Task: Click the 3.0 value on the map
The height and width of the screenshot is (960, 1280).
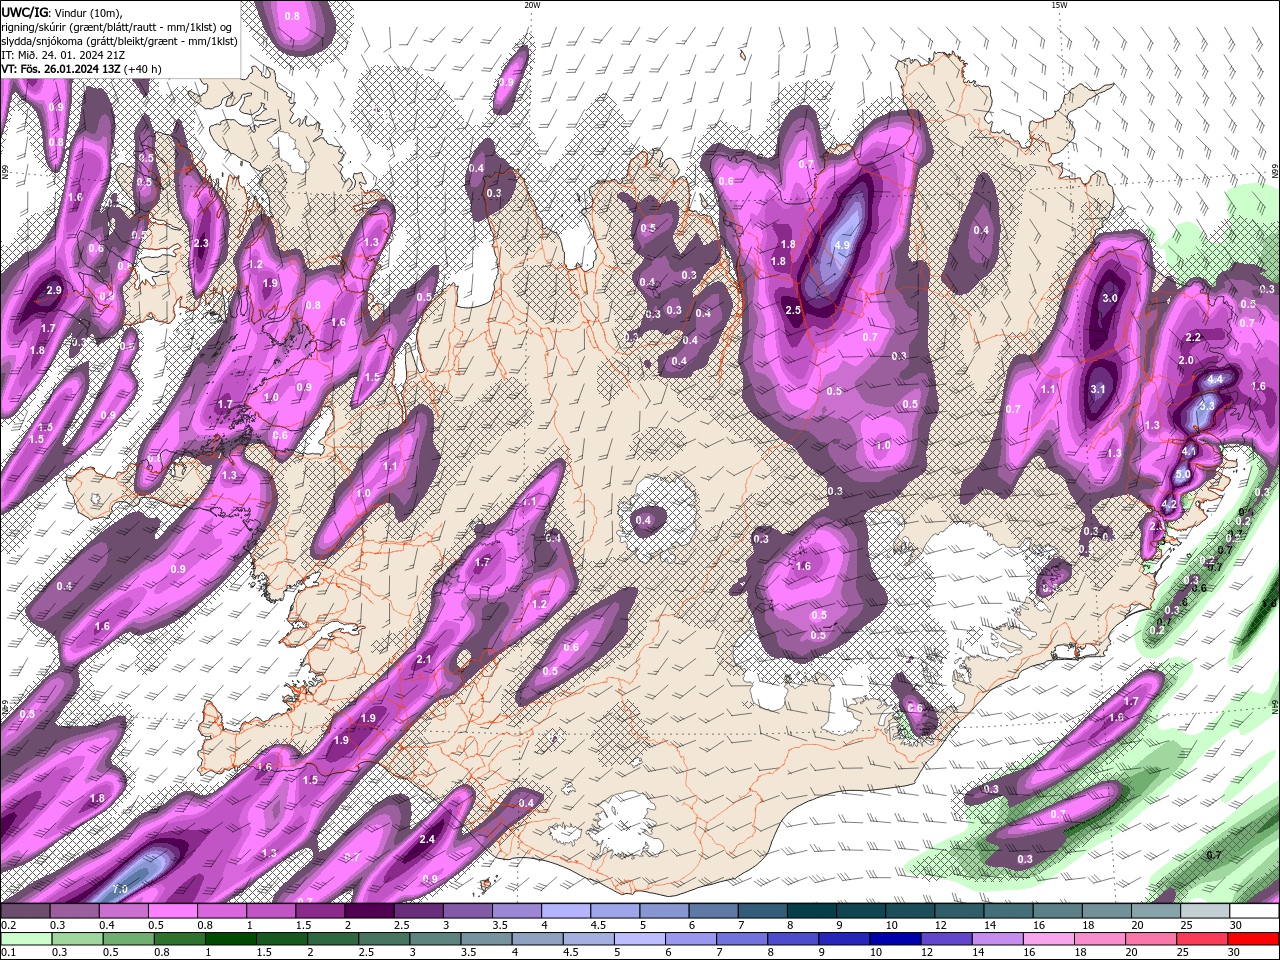Action: tap(1109, 298)
